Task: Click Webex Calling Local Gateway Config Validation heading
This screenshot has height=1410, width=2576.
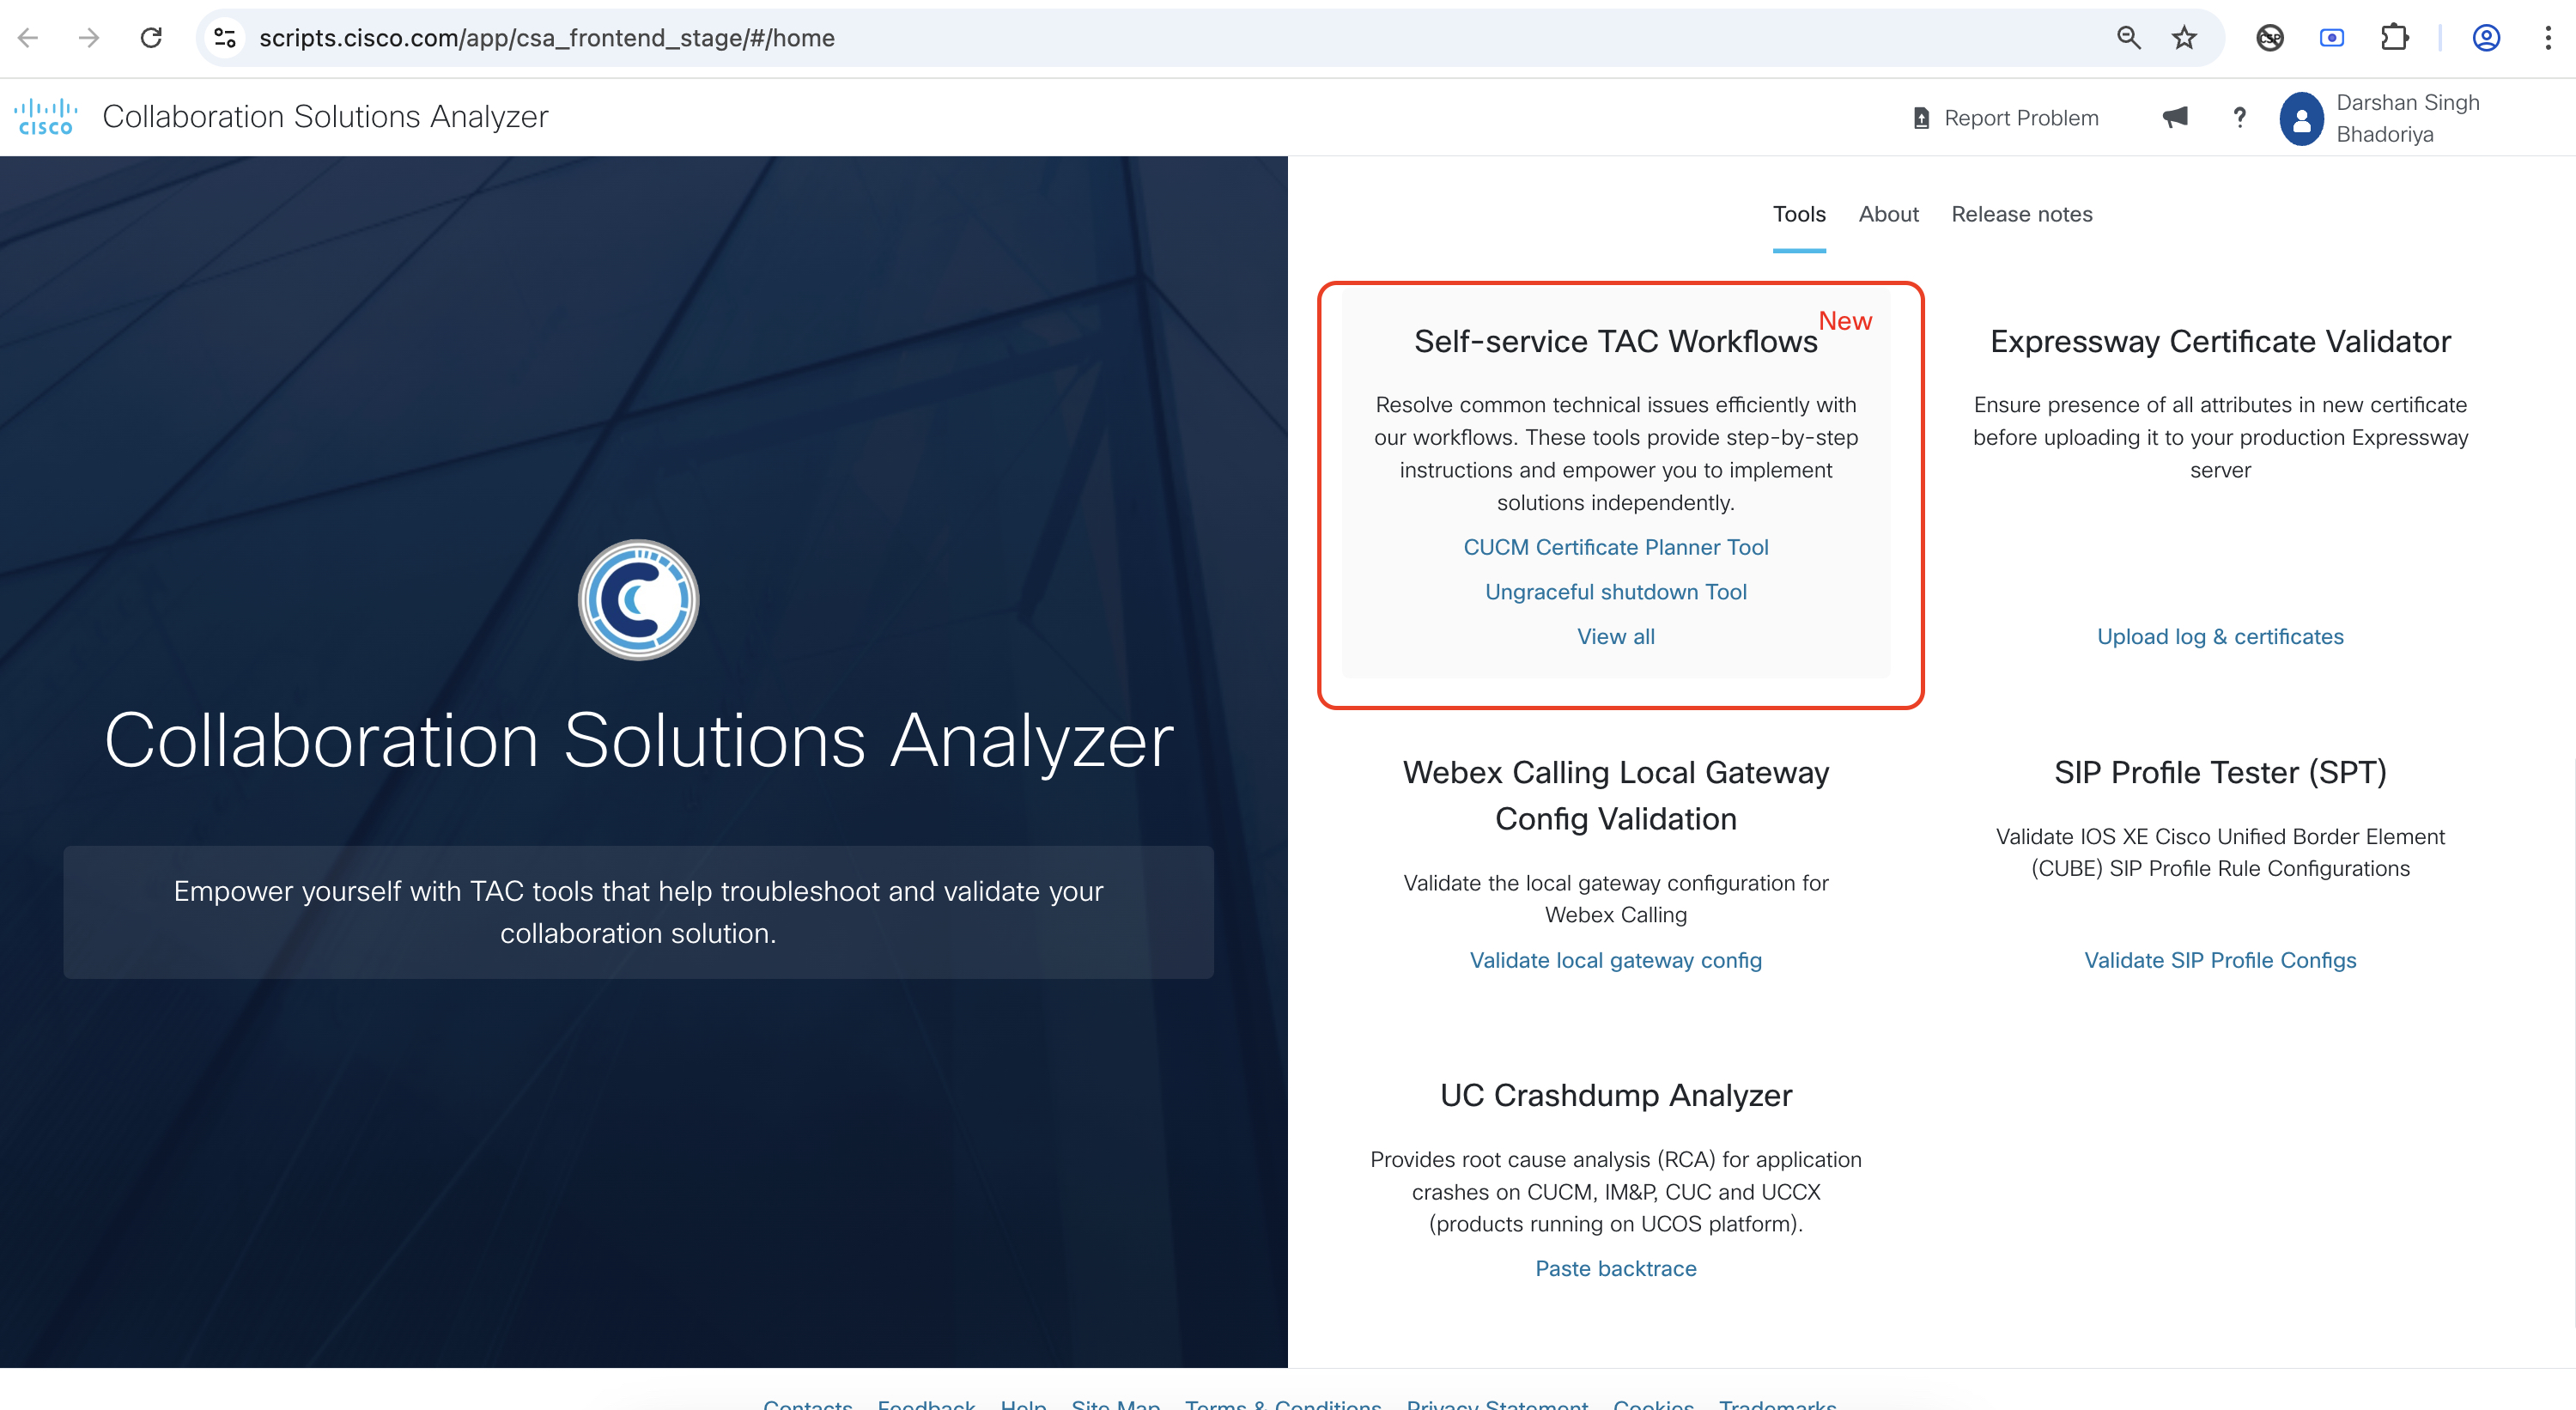Action: tap(1615, 796)
